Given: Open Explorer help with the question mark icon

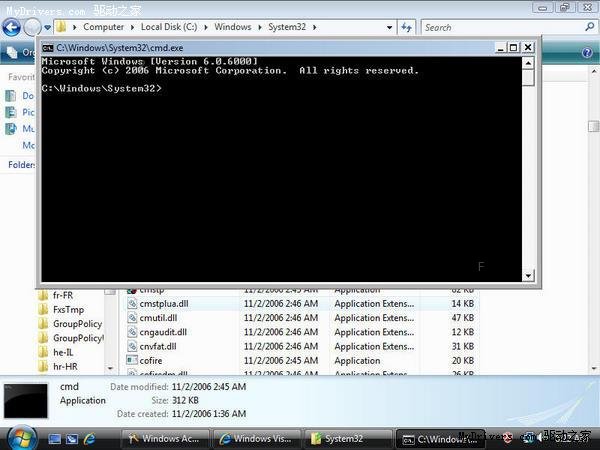Looking at the screenshot, I should pos(587,52).
